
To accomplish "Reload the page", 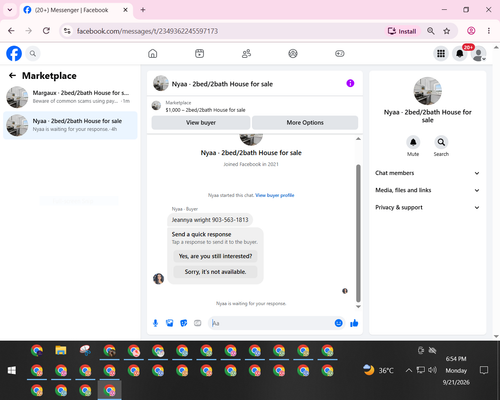I will [x=46, y=31].
